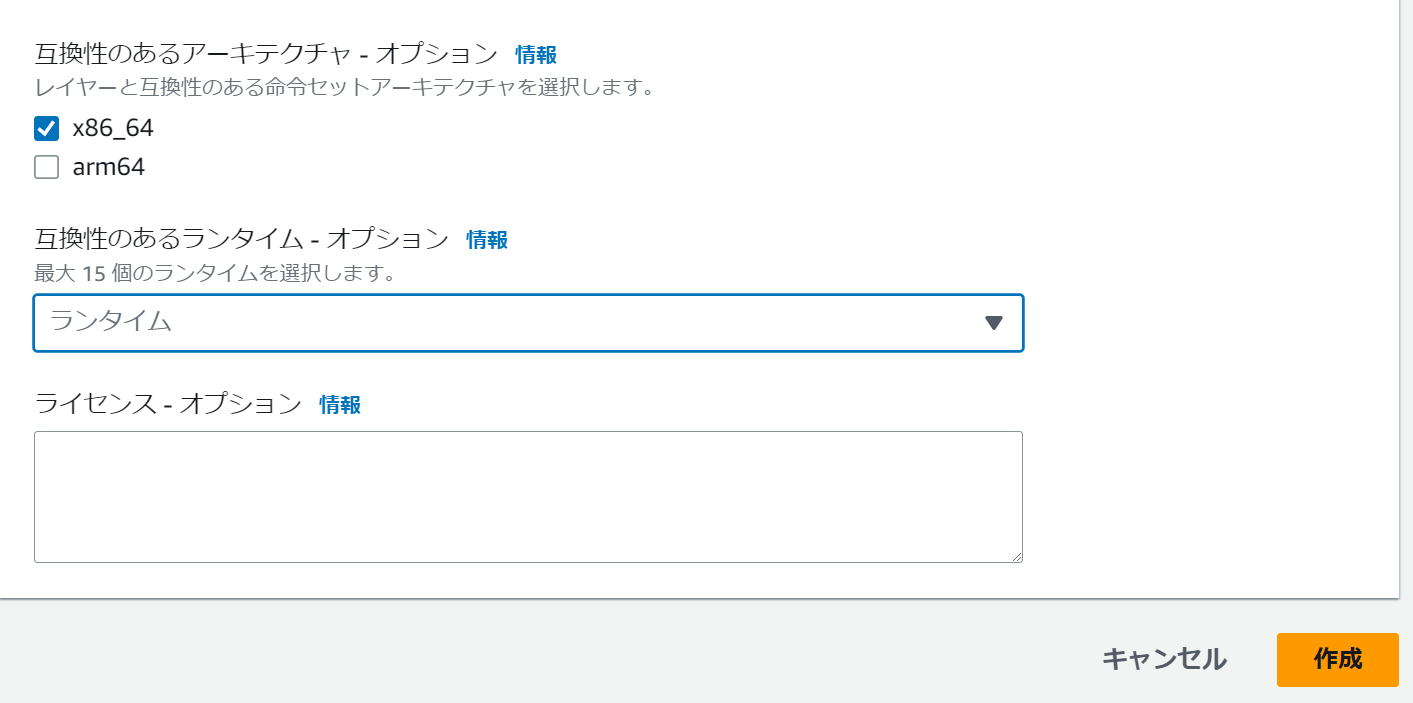
Task: Click inside the license text area
Action: pos(528,495)
